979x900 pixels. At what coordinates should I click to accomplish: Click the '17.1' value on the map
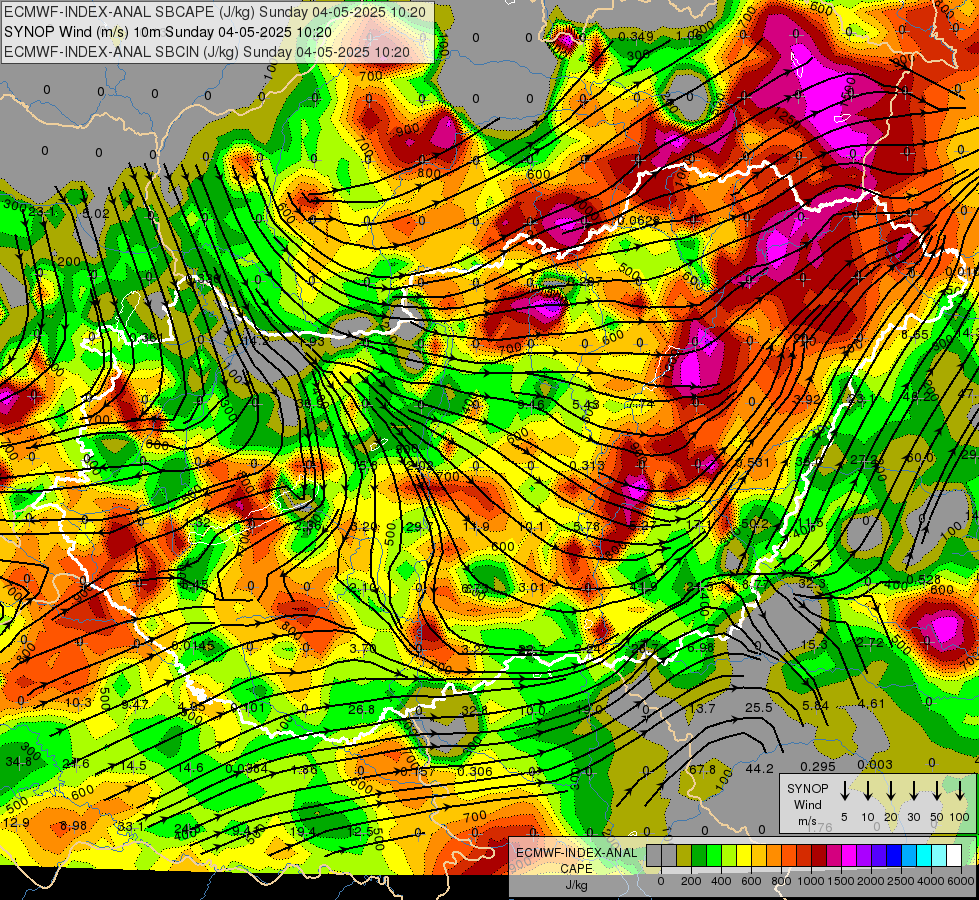click(699, 524)
